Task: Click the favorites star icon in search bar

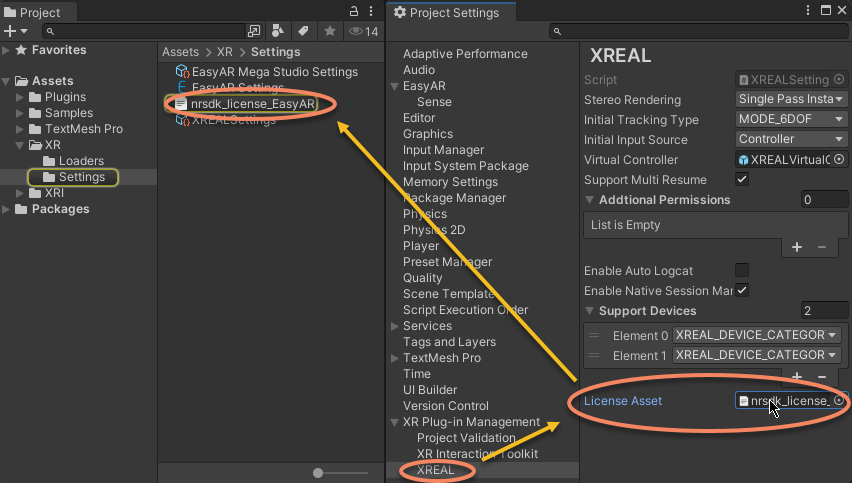Action: (x=329, y=32)
